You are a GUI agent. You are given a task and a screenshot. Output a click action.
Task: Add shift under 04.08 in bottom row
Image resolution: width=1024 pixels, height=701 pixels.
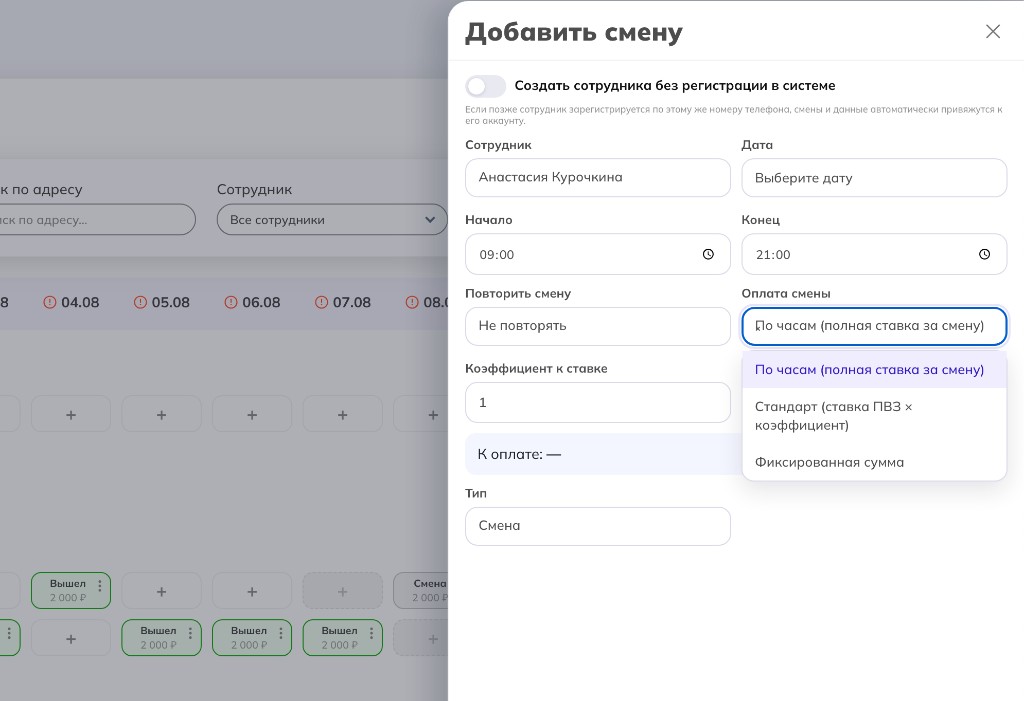click(x=71, y=638)
